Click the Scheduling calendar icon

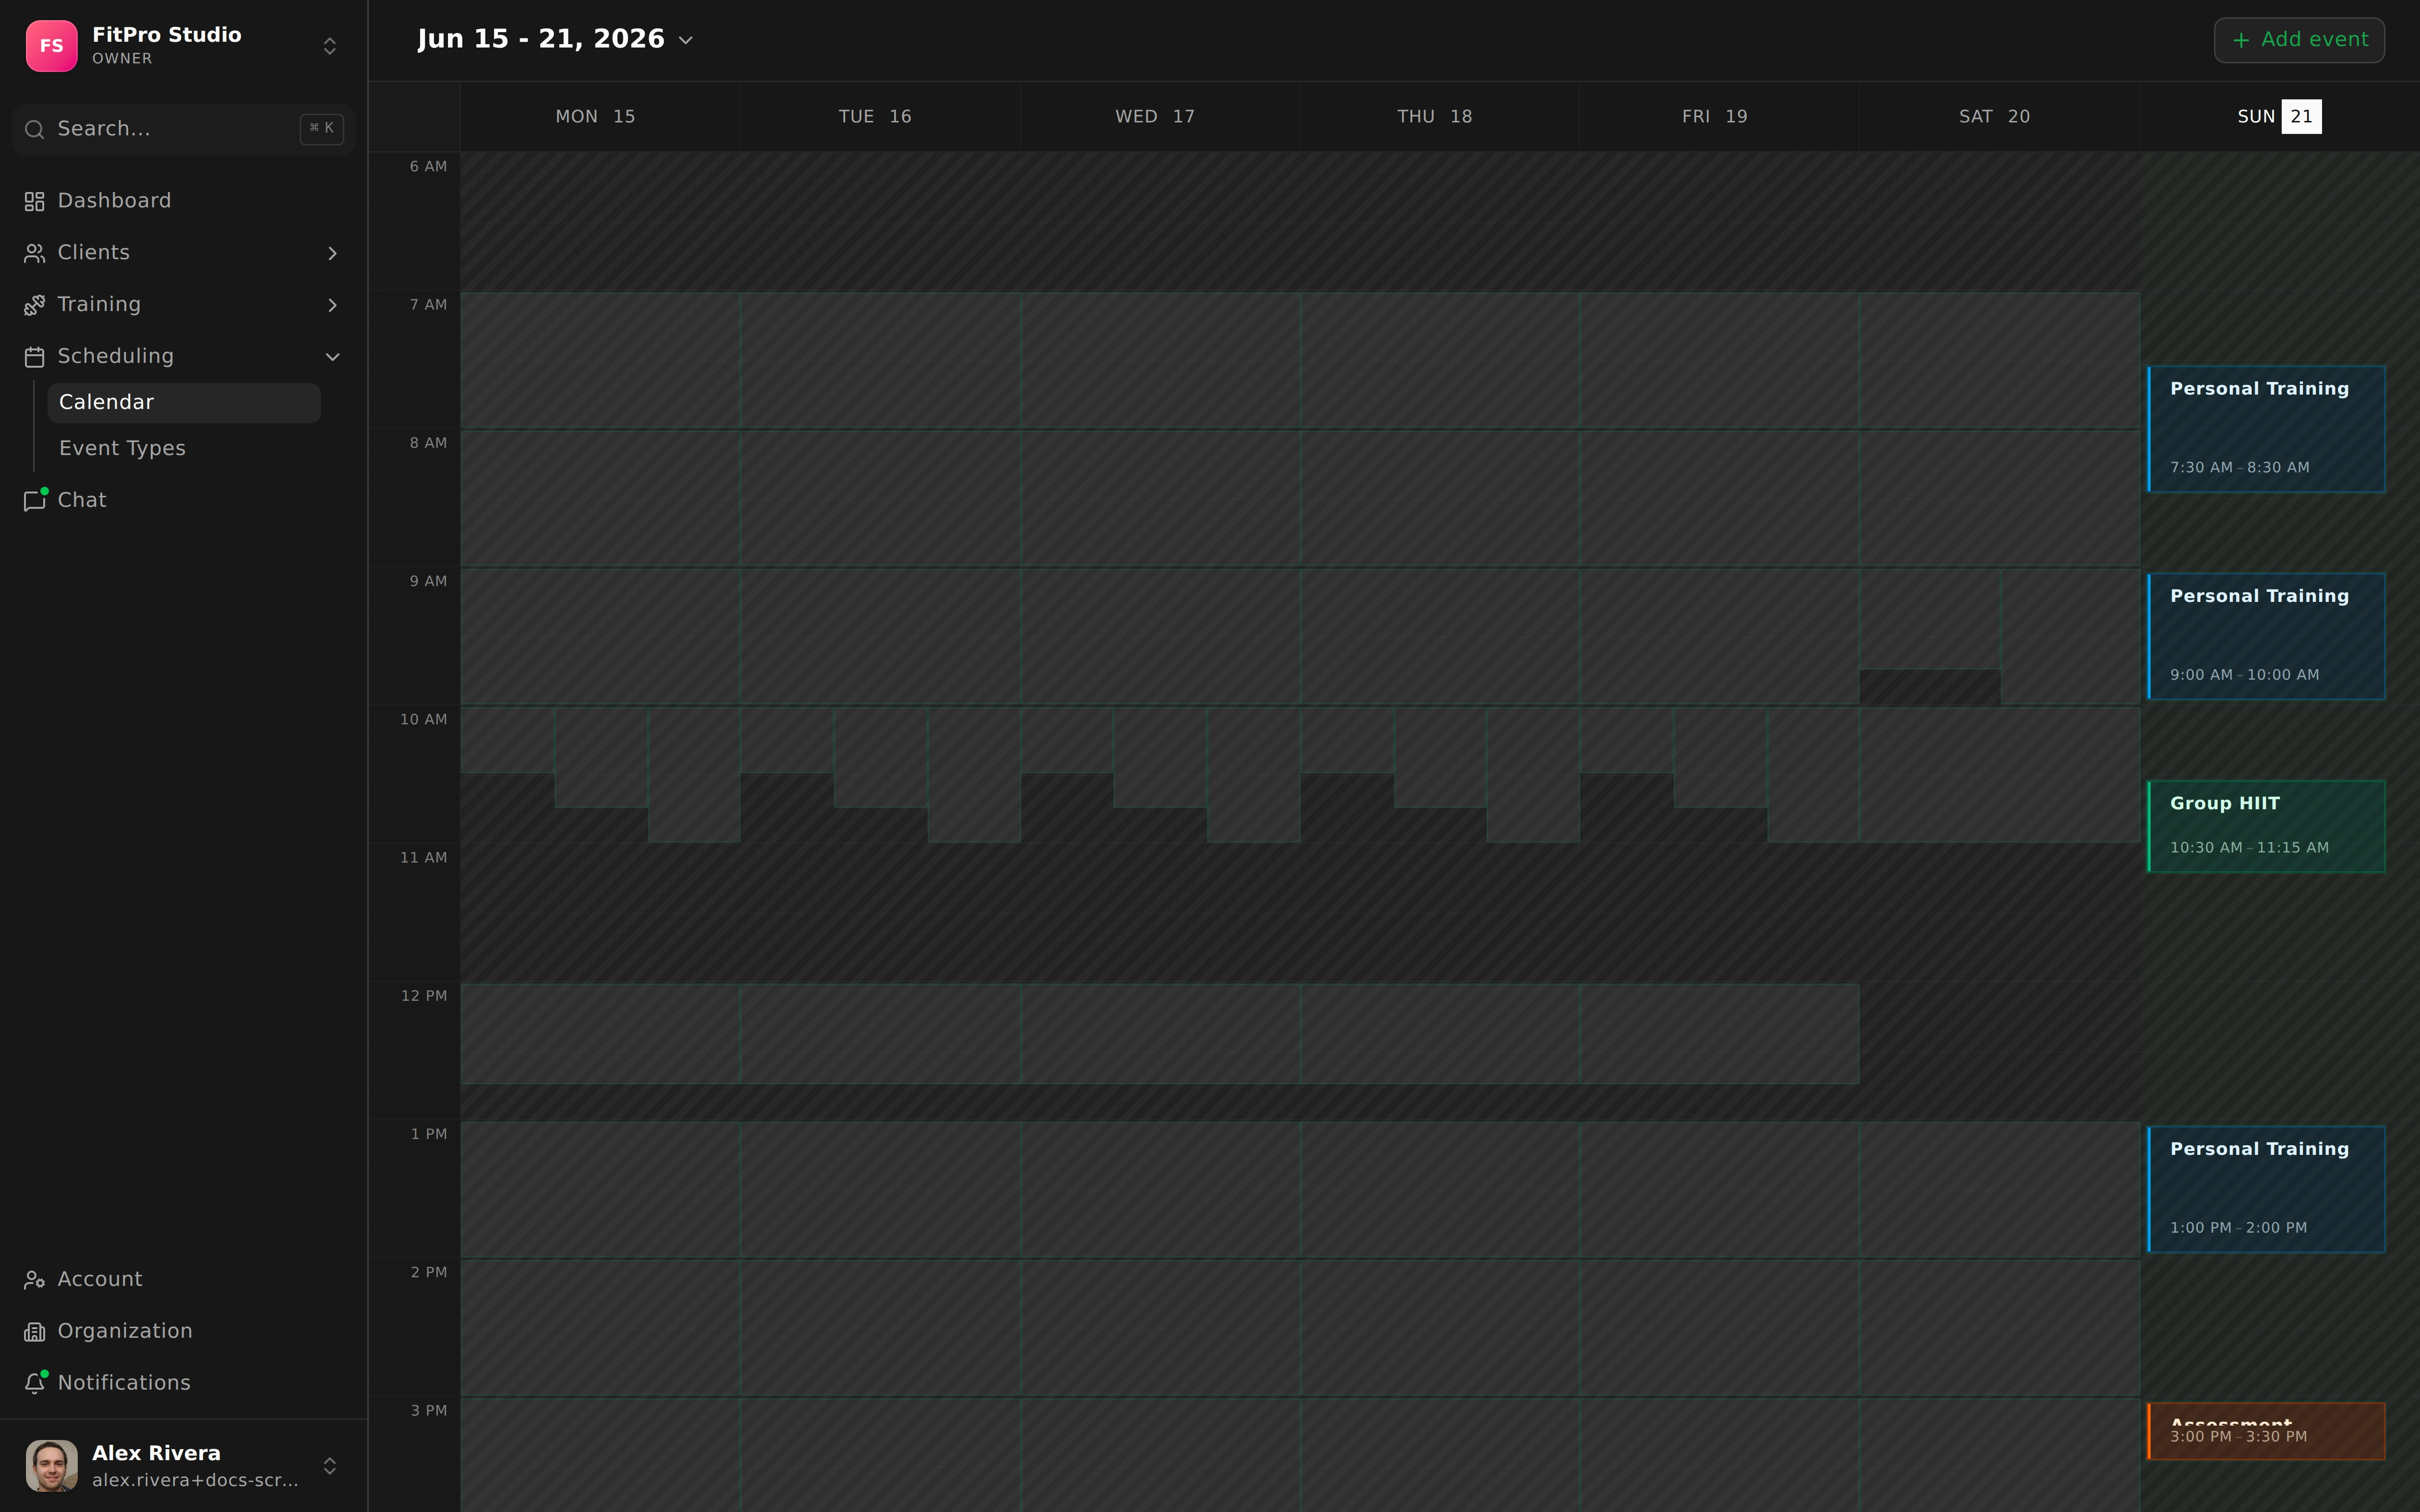[35, 357]
